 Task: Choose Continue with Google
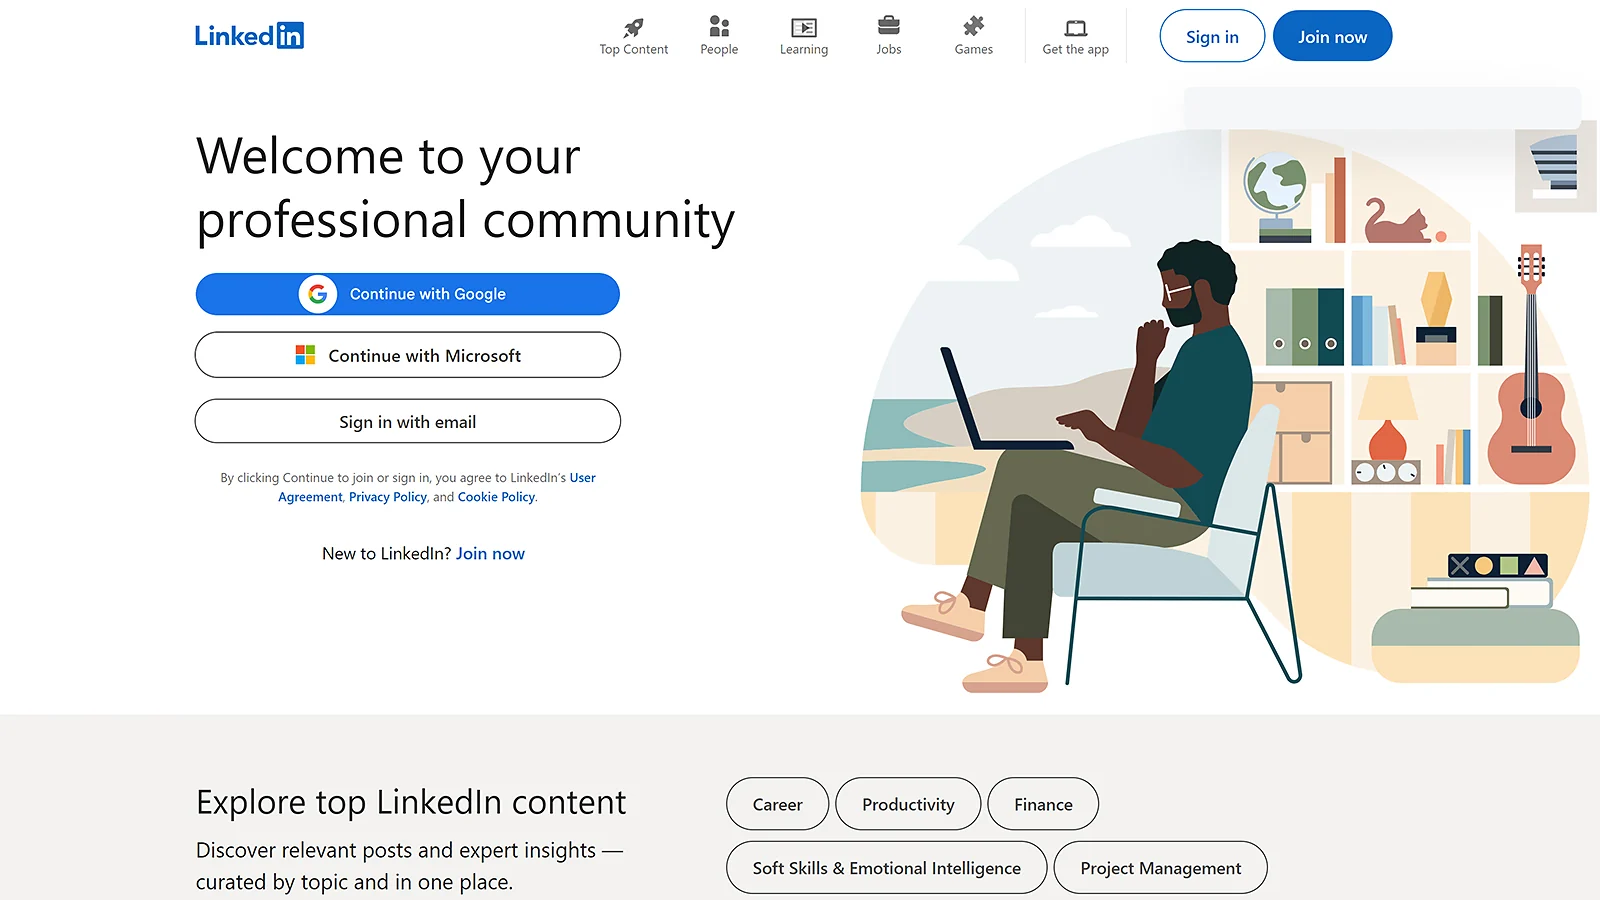(408, 294)
